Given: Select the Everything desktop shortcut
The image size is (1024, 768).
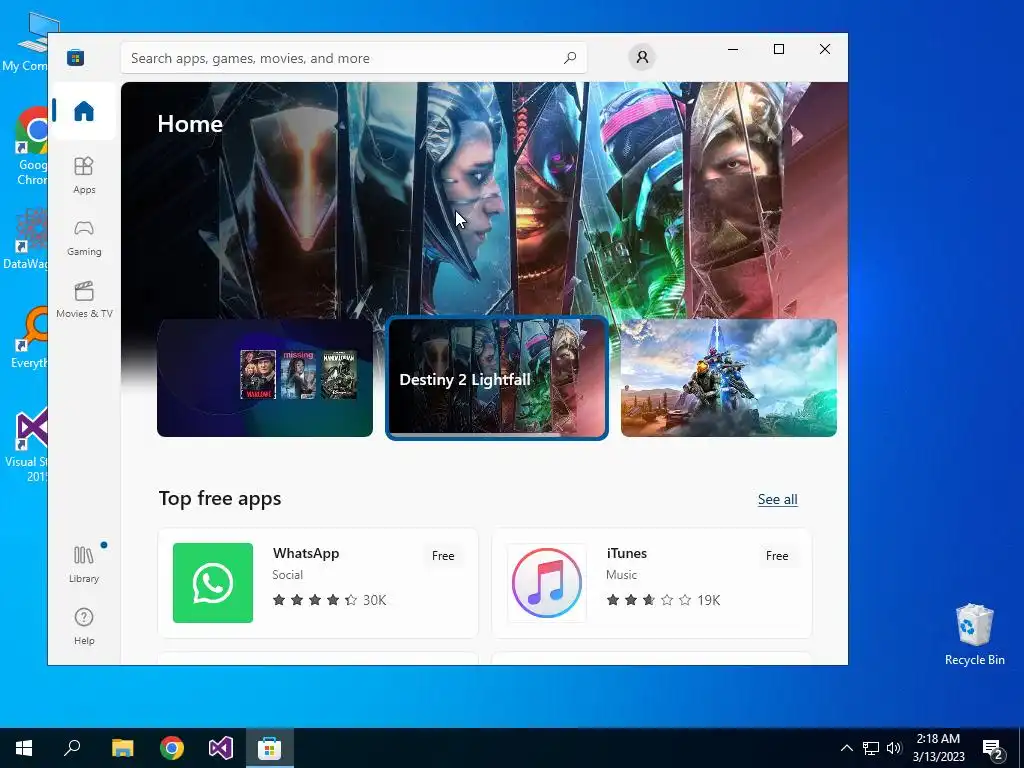Looking at the screenshot, I should [x=29, y=338].
